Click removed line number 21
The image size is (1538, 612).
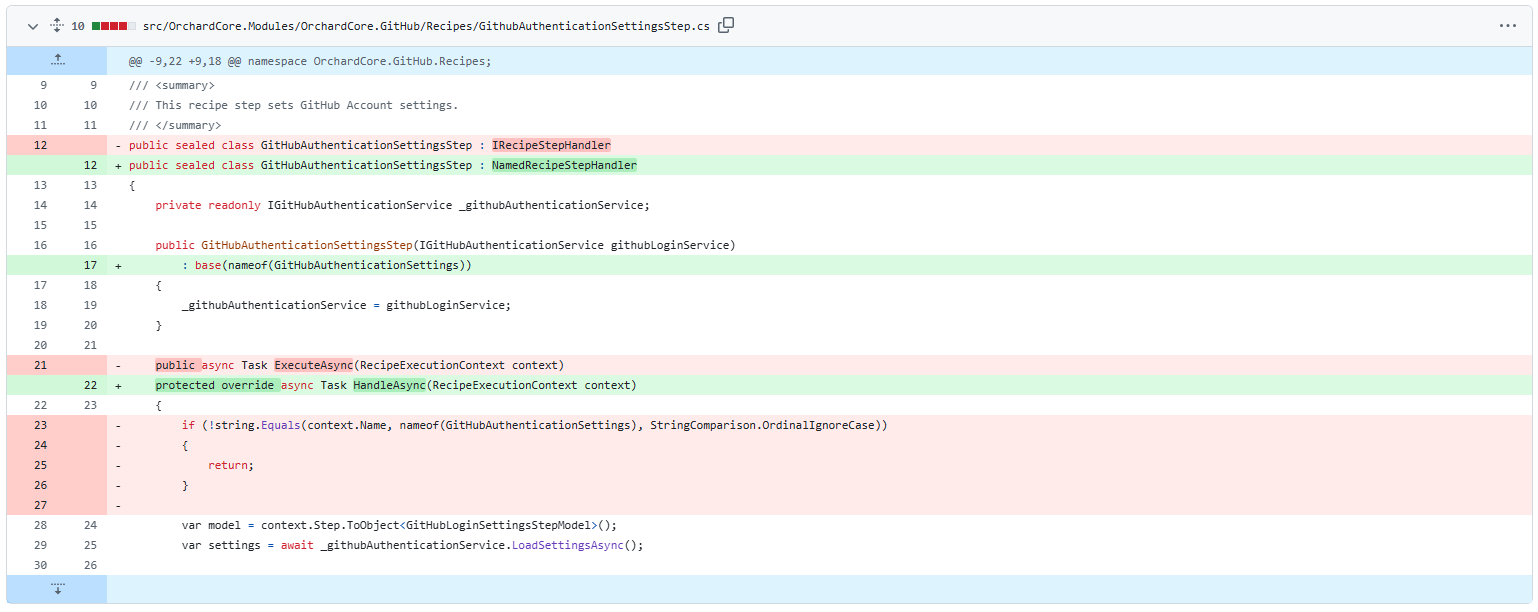click(40, 365)
